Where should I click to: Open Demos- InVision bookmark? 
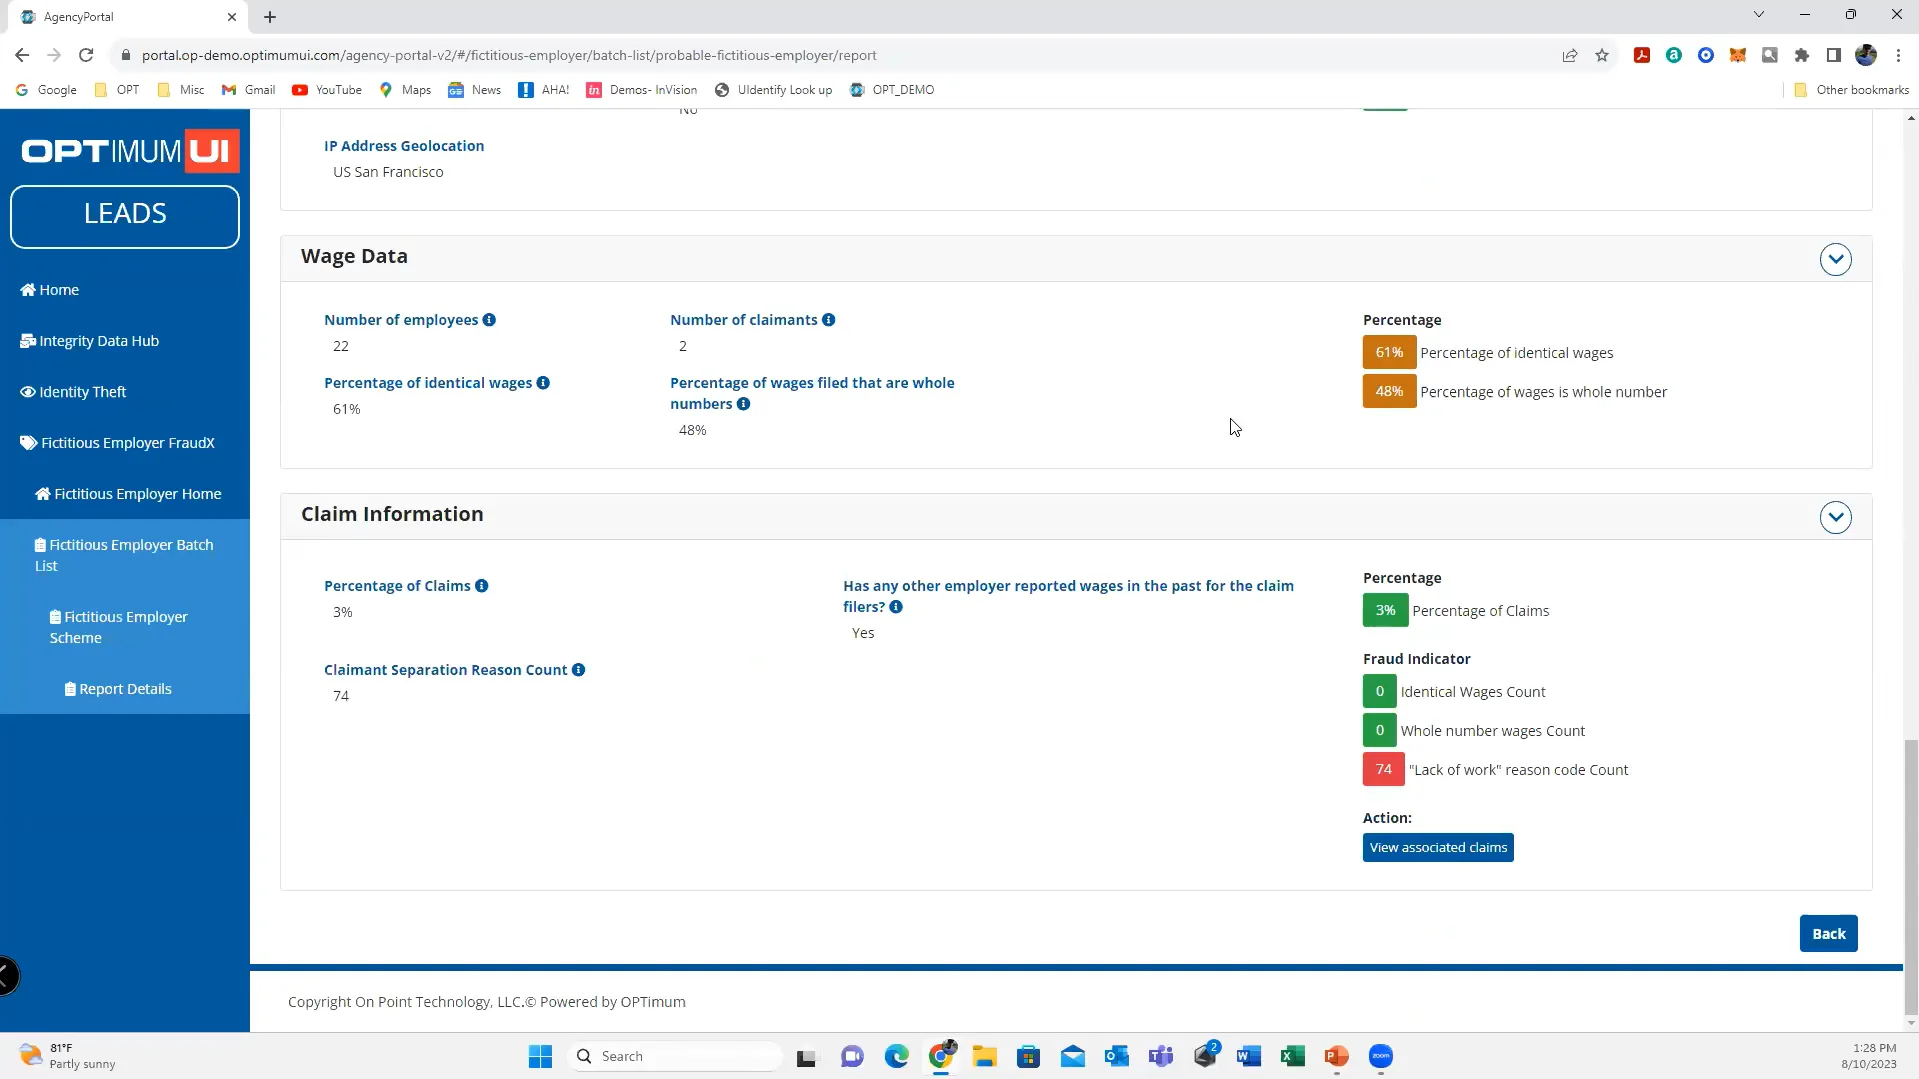(x=642, y=90)
